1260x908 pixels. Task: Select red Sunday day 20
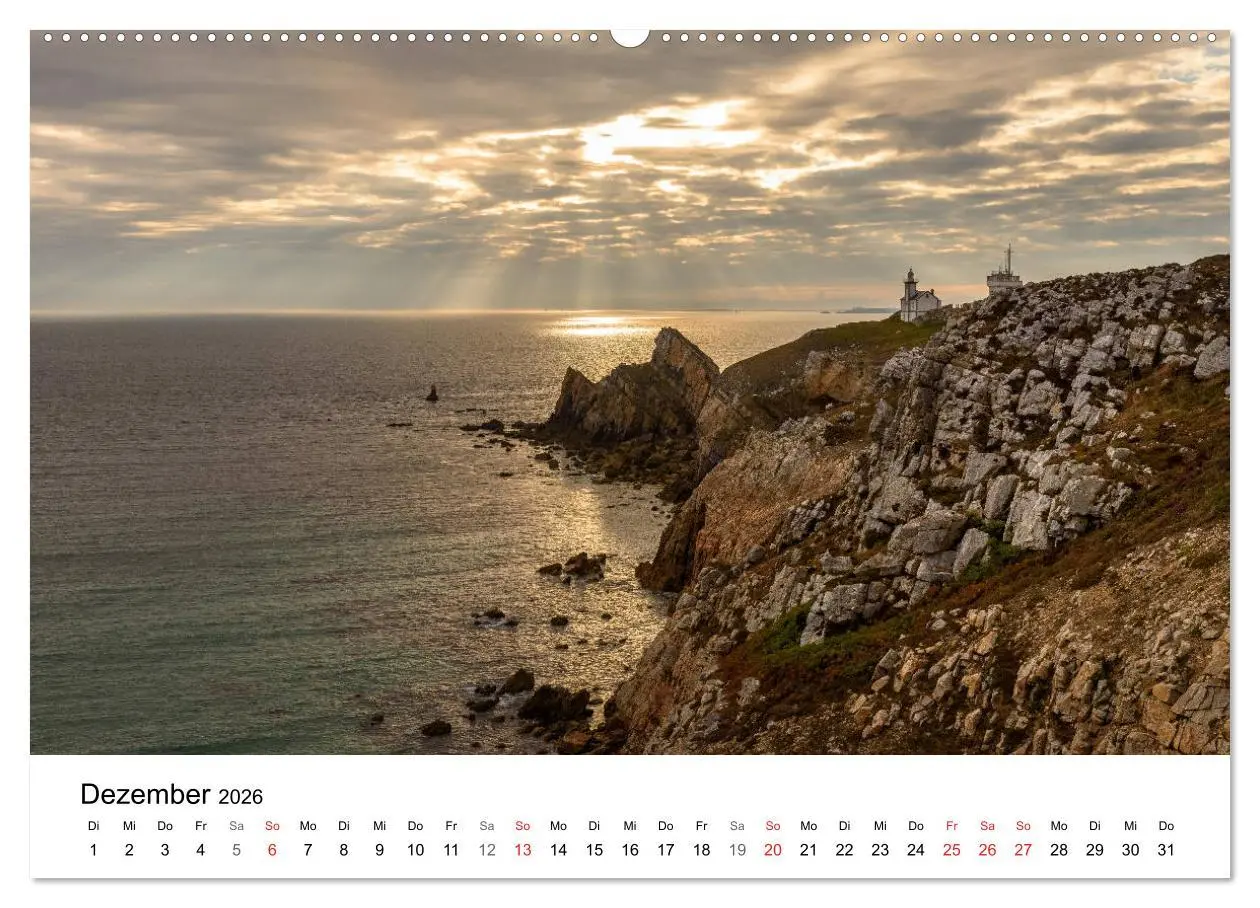773,850
